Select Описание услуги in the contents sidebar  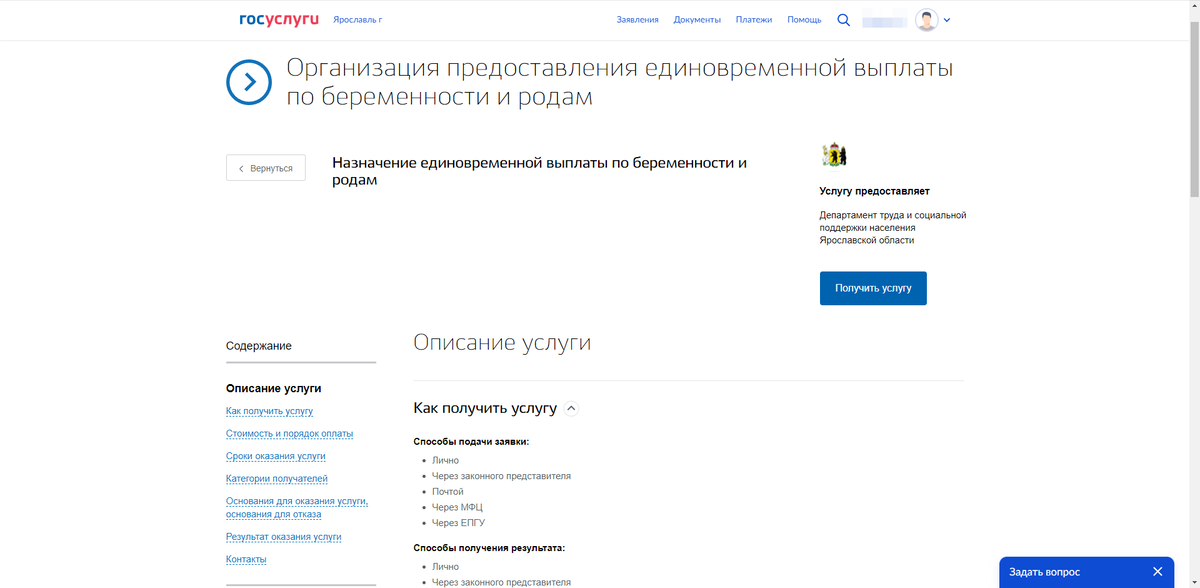point(274,388)
